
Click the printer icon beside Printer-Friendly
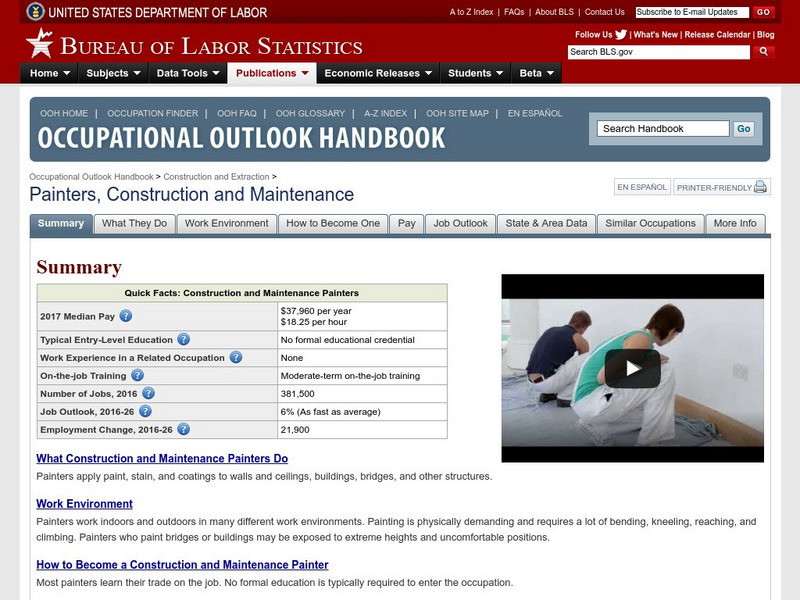(x=760, y=187)
